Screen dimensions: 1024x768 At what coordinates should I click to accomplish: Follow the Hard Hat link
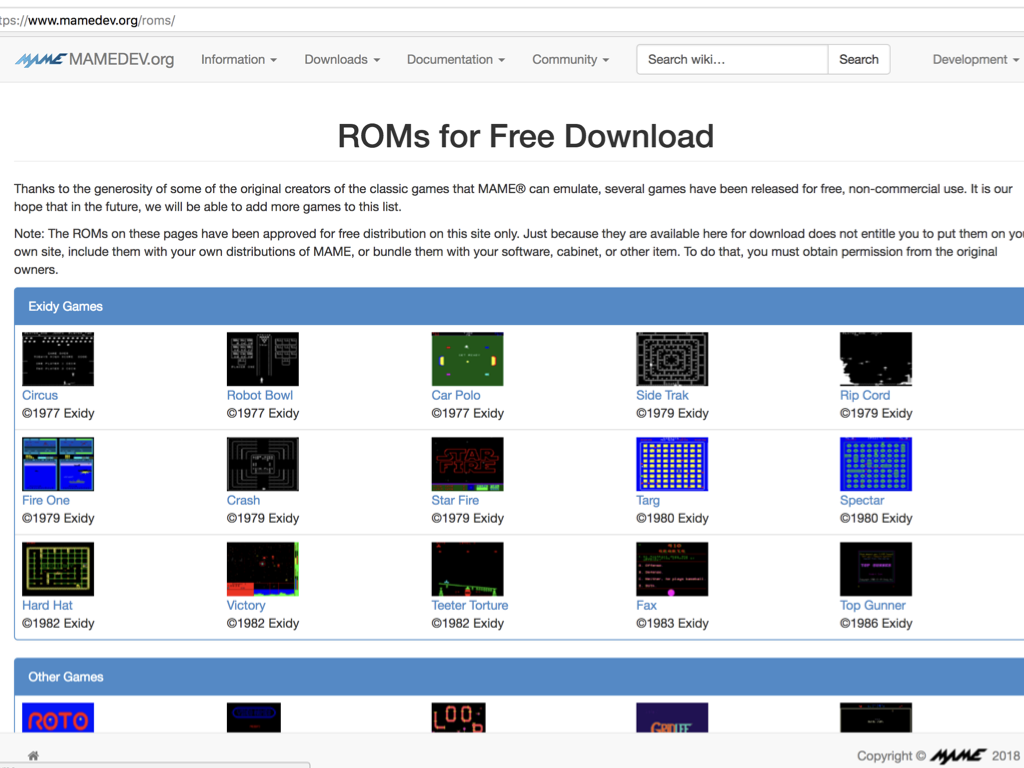point(47,605)
